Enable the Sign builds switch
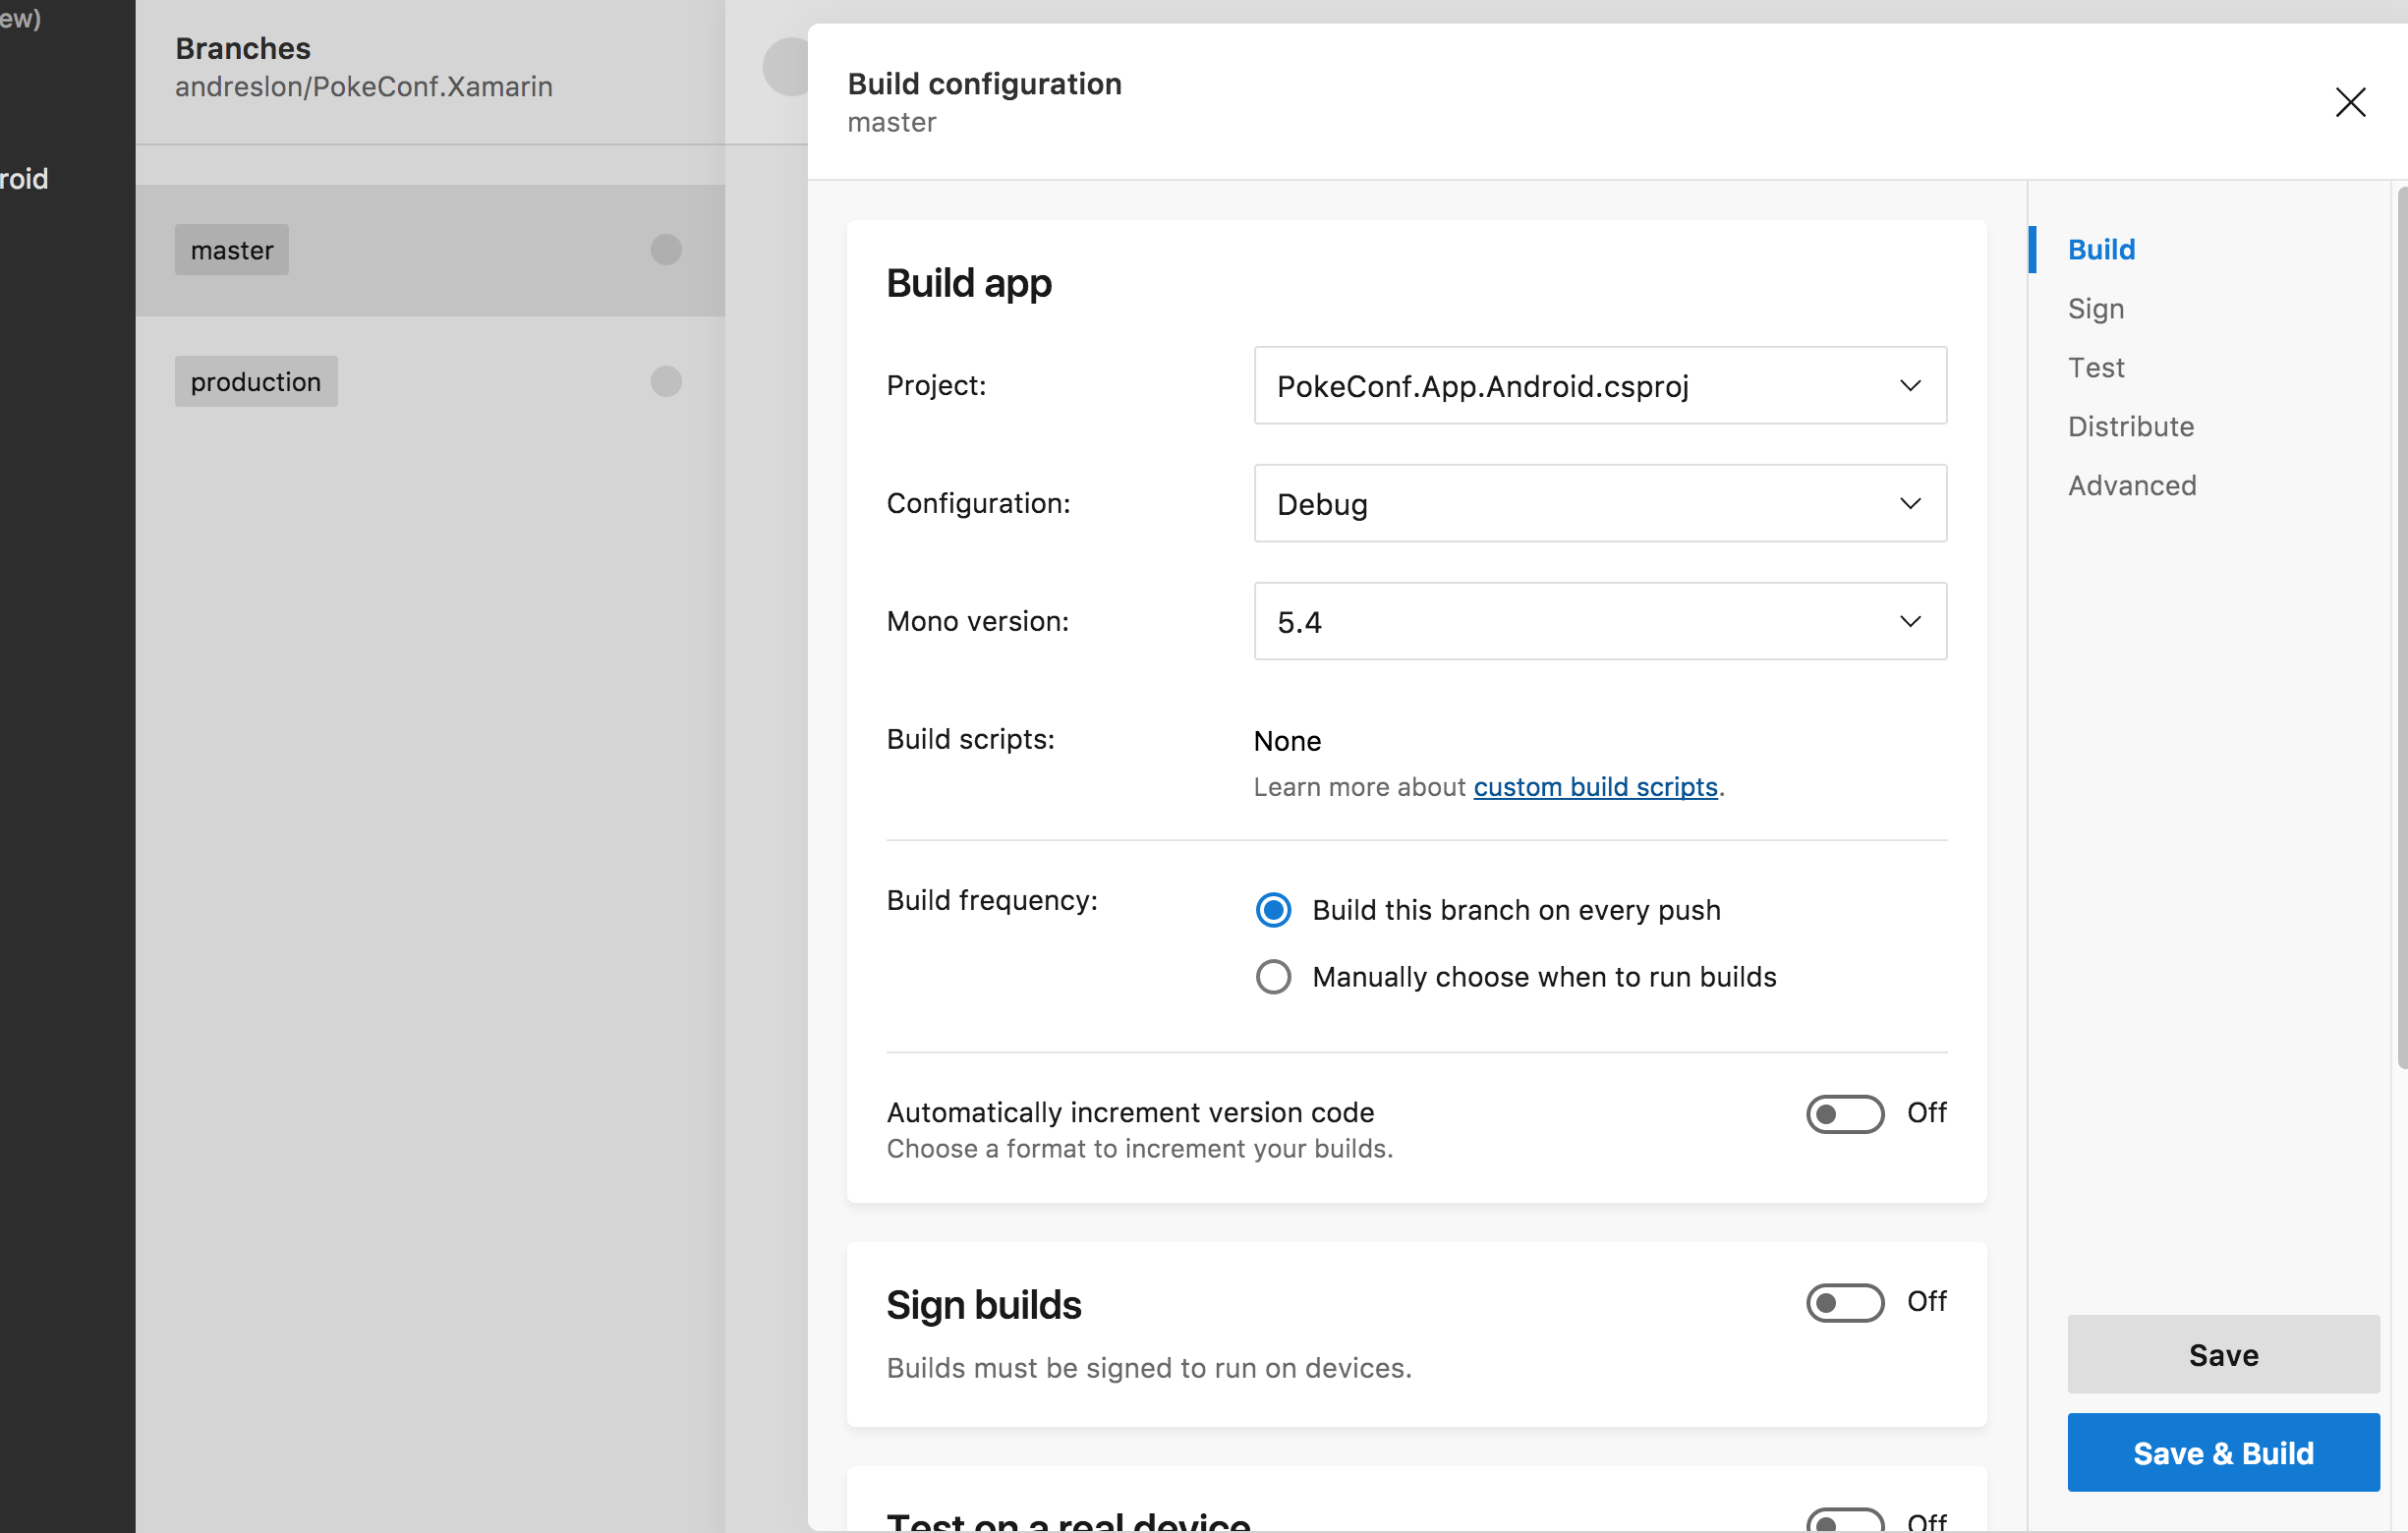Viewport: 2408px width, 1533px height. 1843,1302
